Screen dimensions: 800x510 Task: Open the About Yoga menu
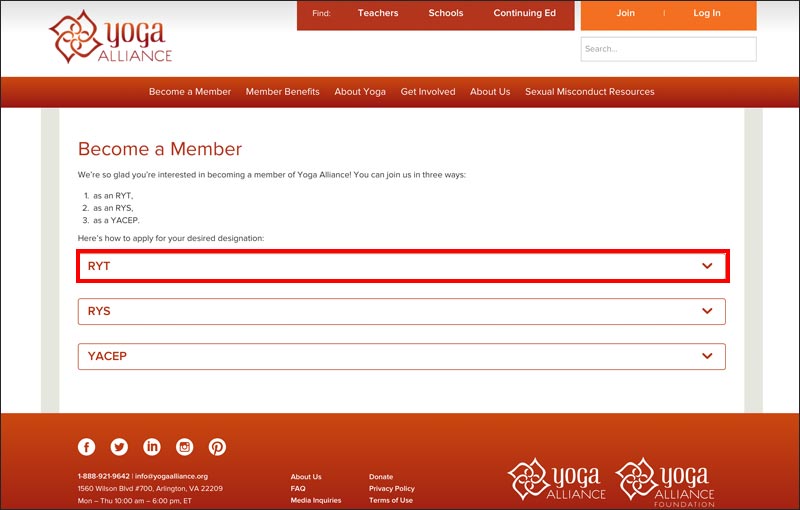(360, 92)
